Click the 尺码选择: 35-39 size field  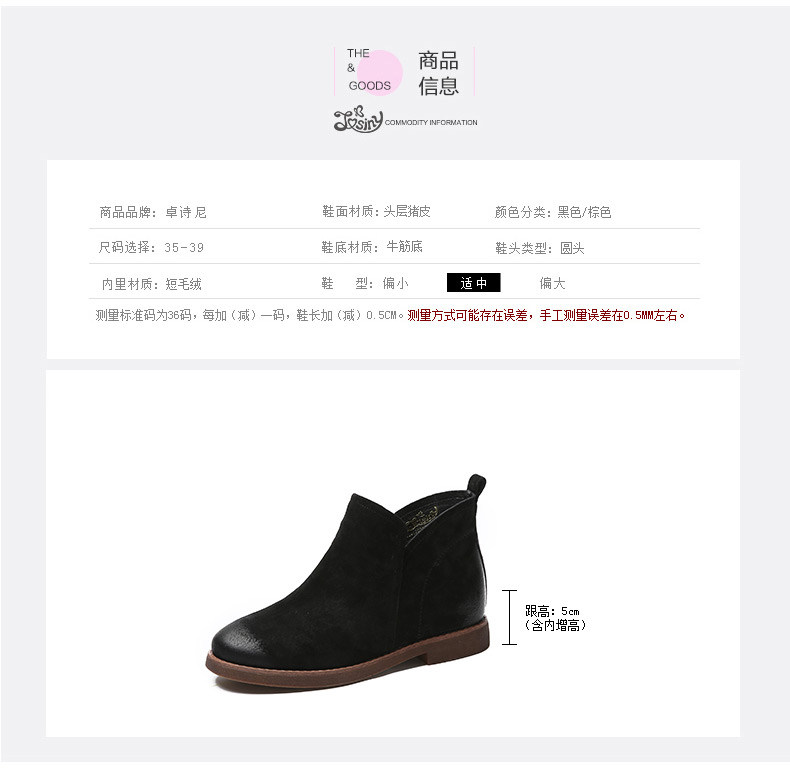click(x=151, y=247)
